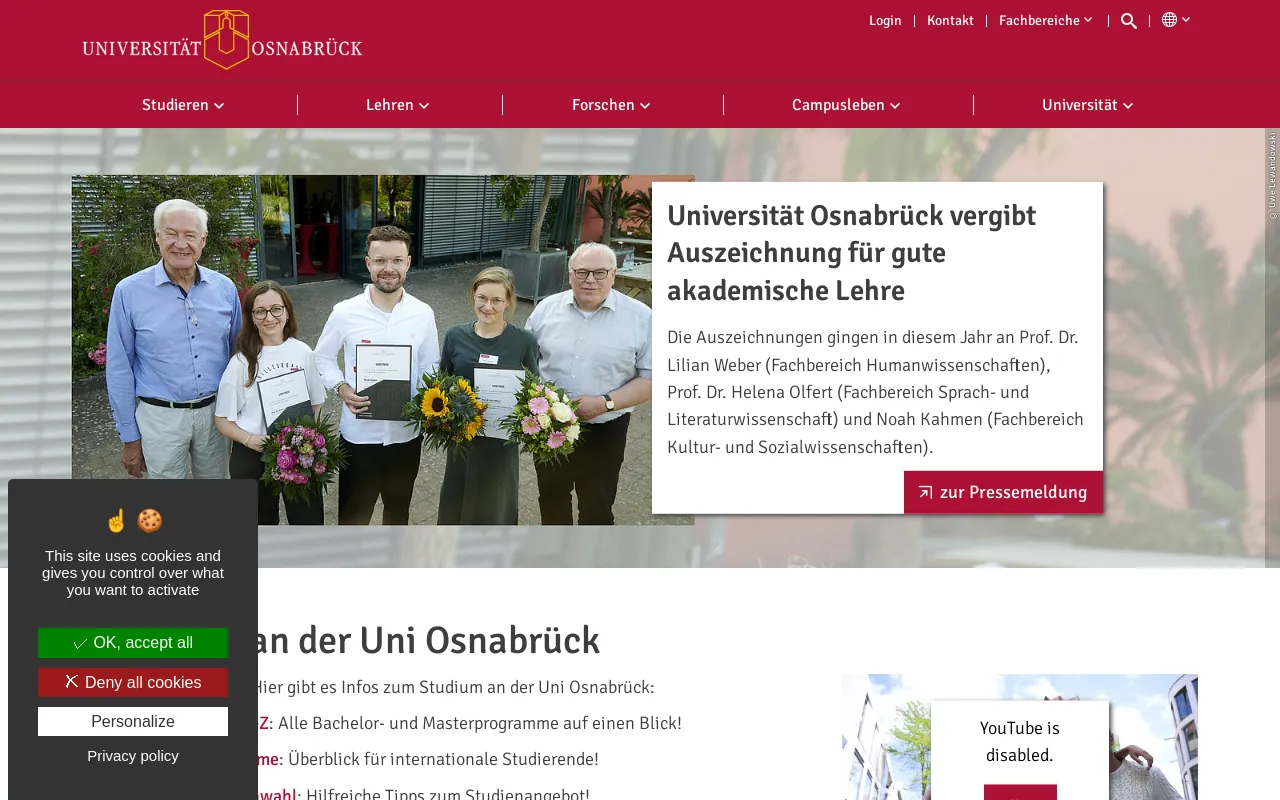
Task: Open the search magnifier icon
Action: click(1129, 21)
